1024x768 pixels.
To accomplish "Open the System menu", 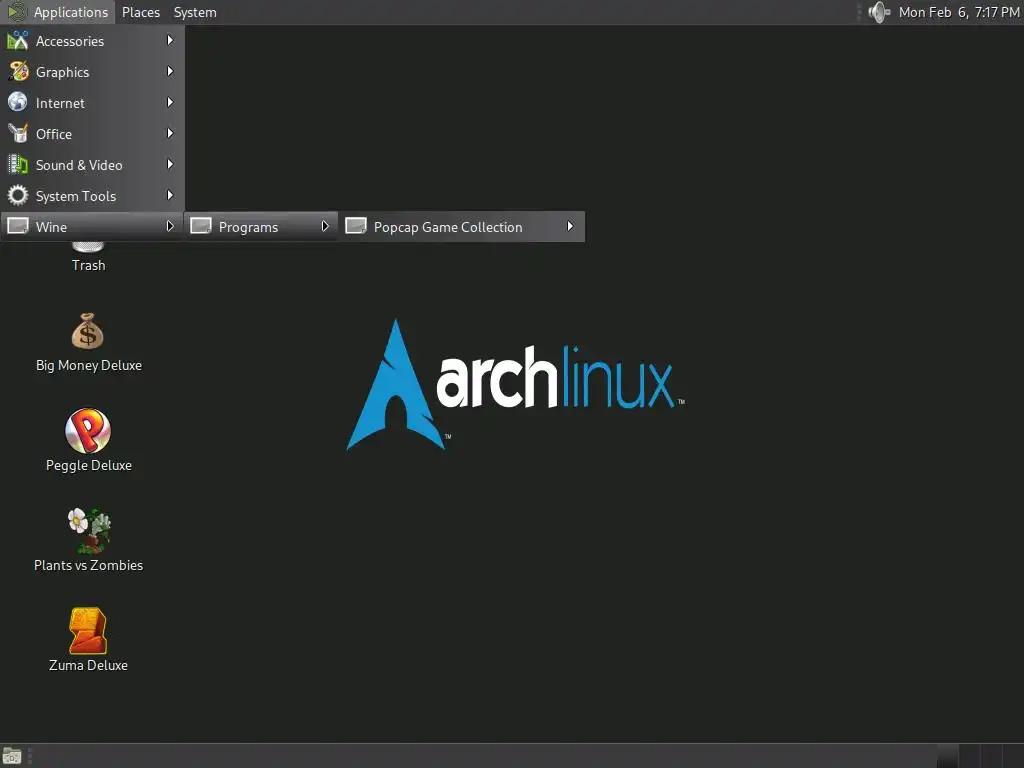I will [x=195, y=12].
